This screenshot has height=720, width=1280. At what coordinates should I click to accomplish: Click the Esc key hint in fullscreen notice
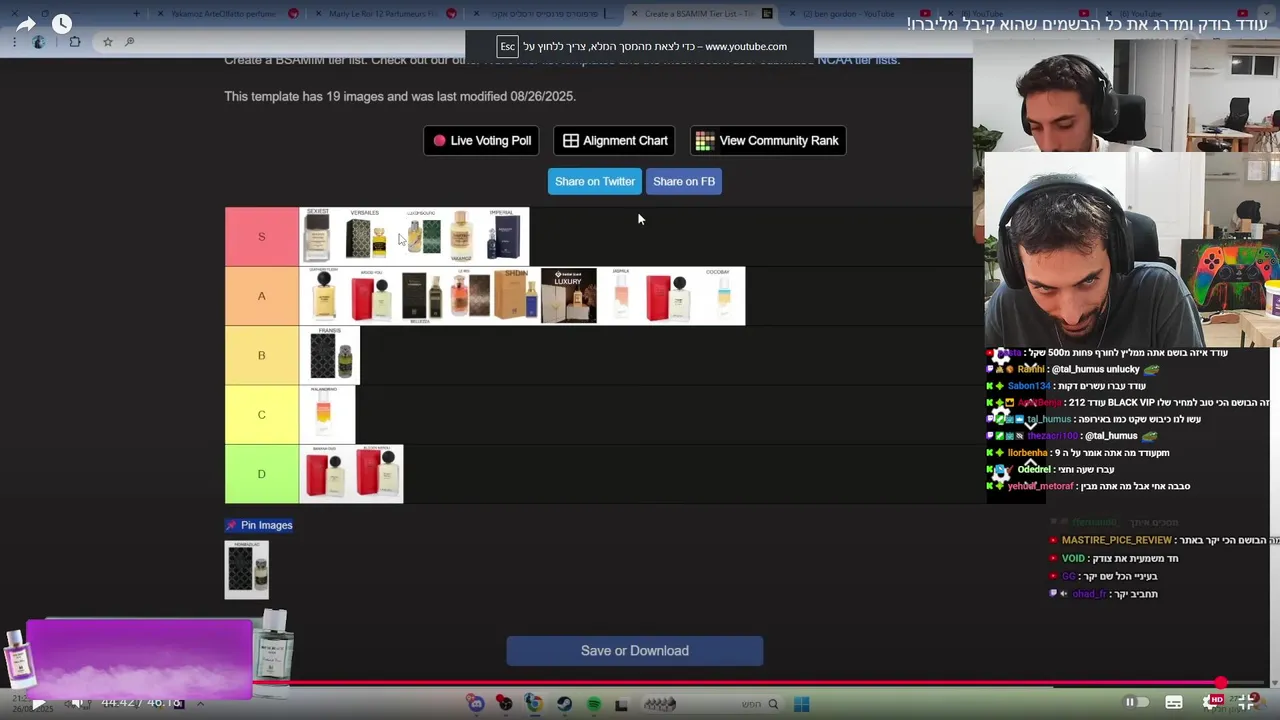[507, 46]
